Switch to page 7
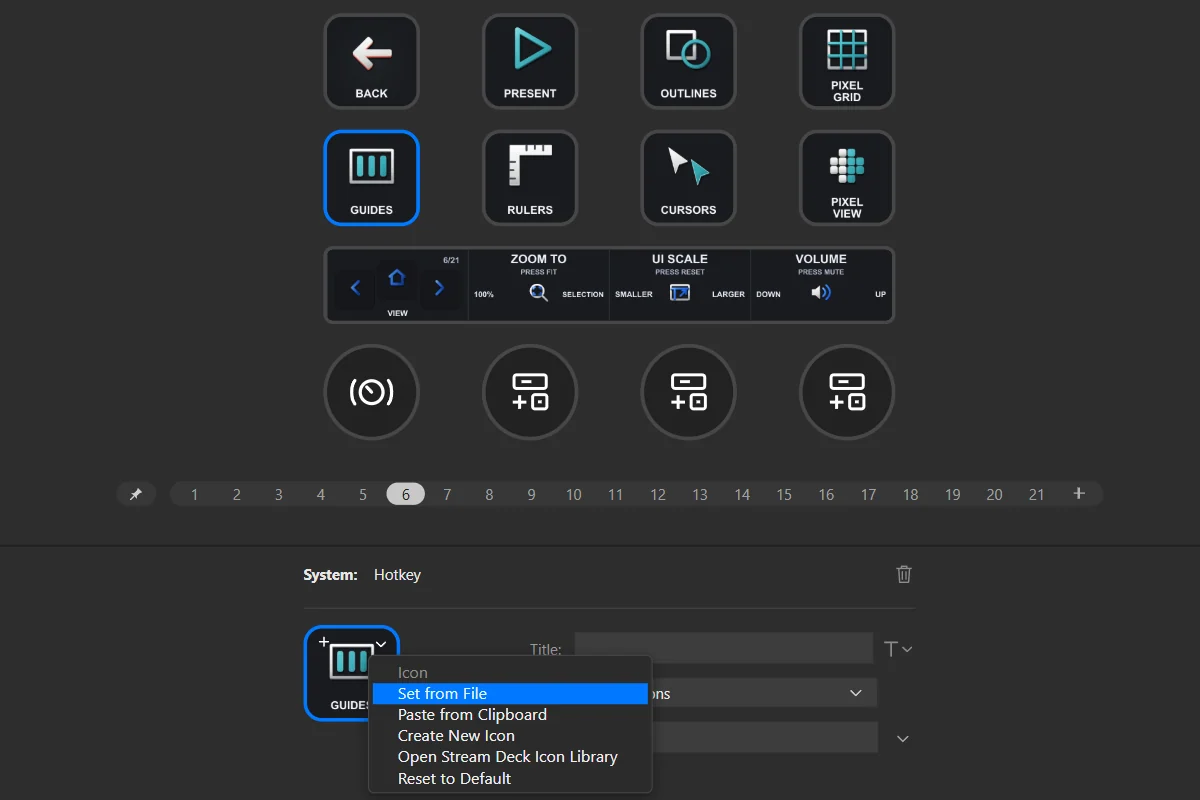The image size is (1200, 800). coord(447,494)
